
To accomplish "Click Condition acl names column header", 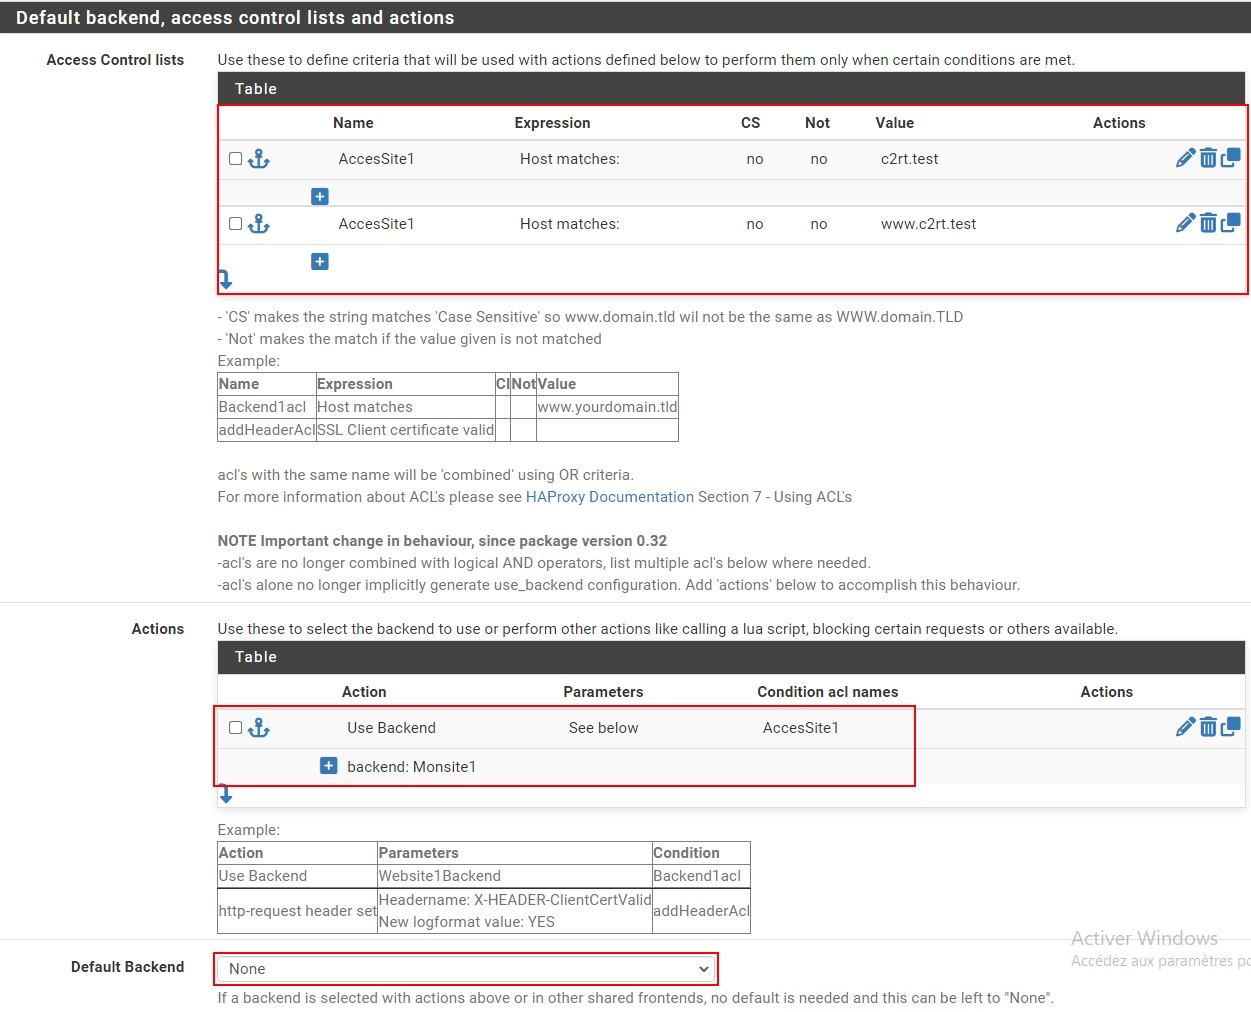I will [x=828, y=692].
